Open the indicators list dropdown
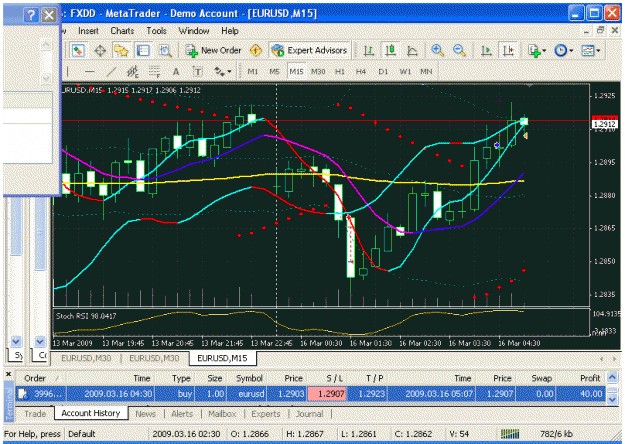 537,51
